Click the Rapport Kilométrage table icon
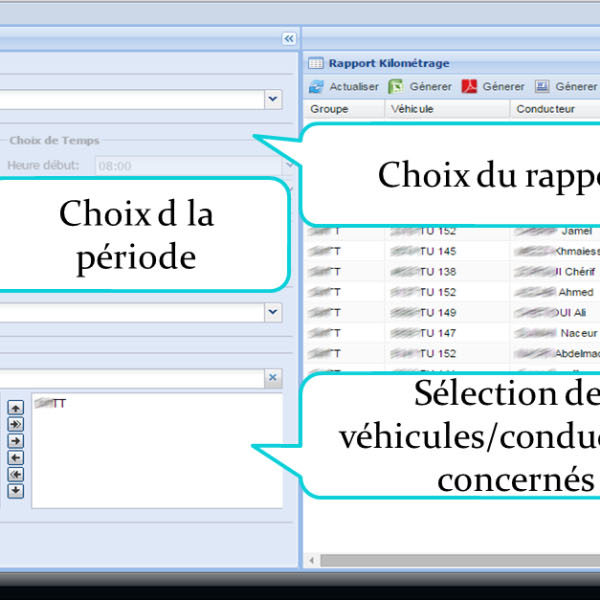Image resolution: width=600 pixels, height=600 pixels. pyautogui.click(x=315, y=63)
